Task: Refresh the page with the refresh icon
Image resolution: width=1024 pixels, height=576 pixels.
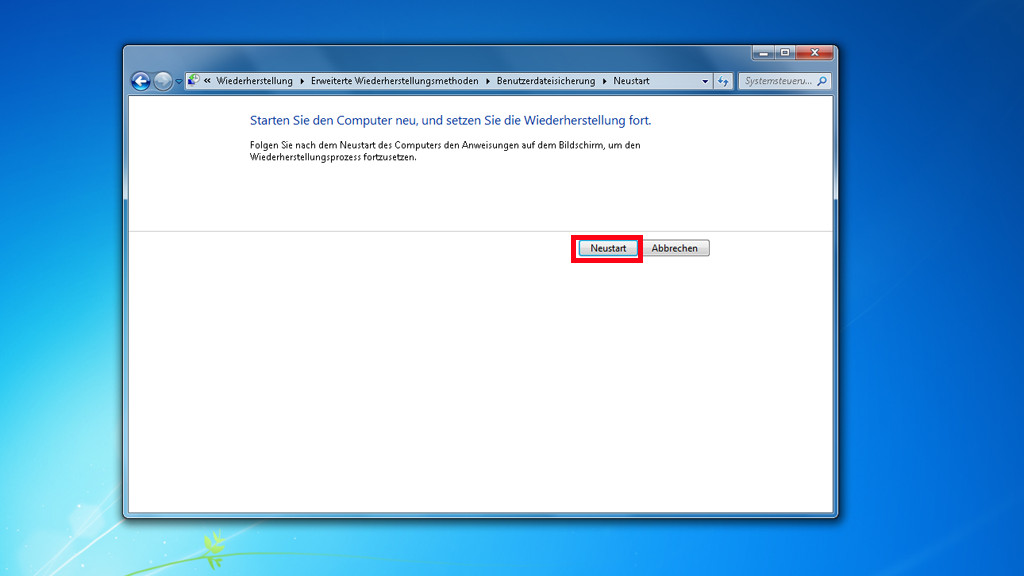Action: pyautogui.click(x=724, y=82)
